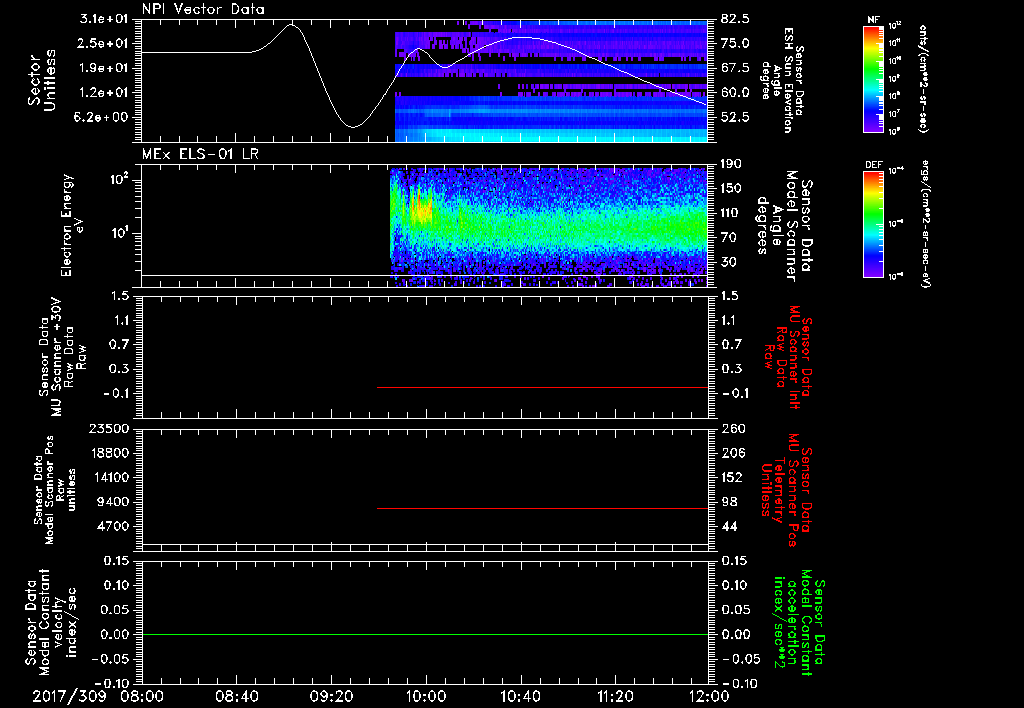Click the 11:20 time tick label
Viewport: 1024px width, 708px height.
point(615,696)
